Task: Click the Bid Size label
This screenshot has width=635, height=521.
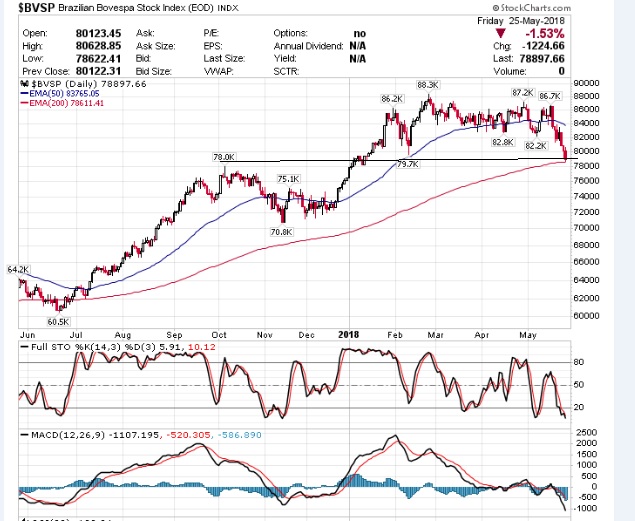Action: coord(153,72)
